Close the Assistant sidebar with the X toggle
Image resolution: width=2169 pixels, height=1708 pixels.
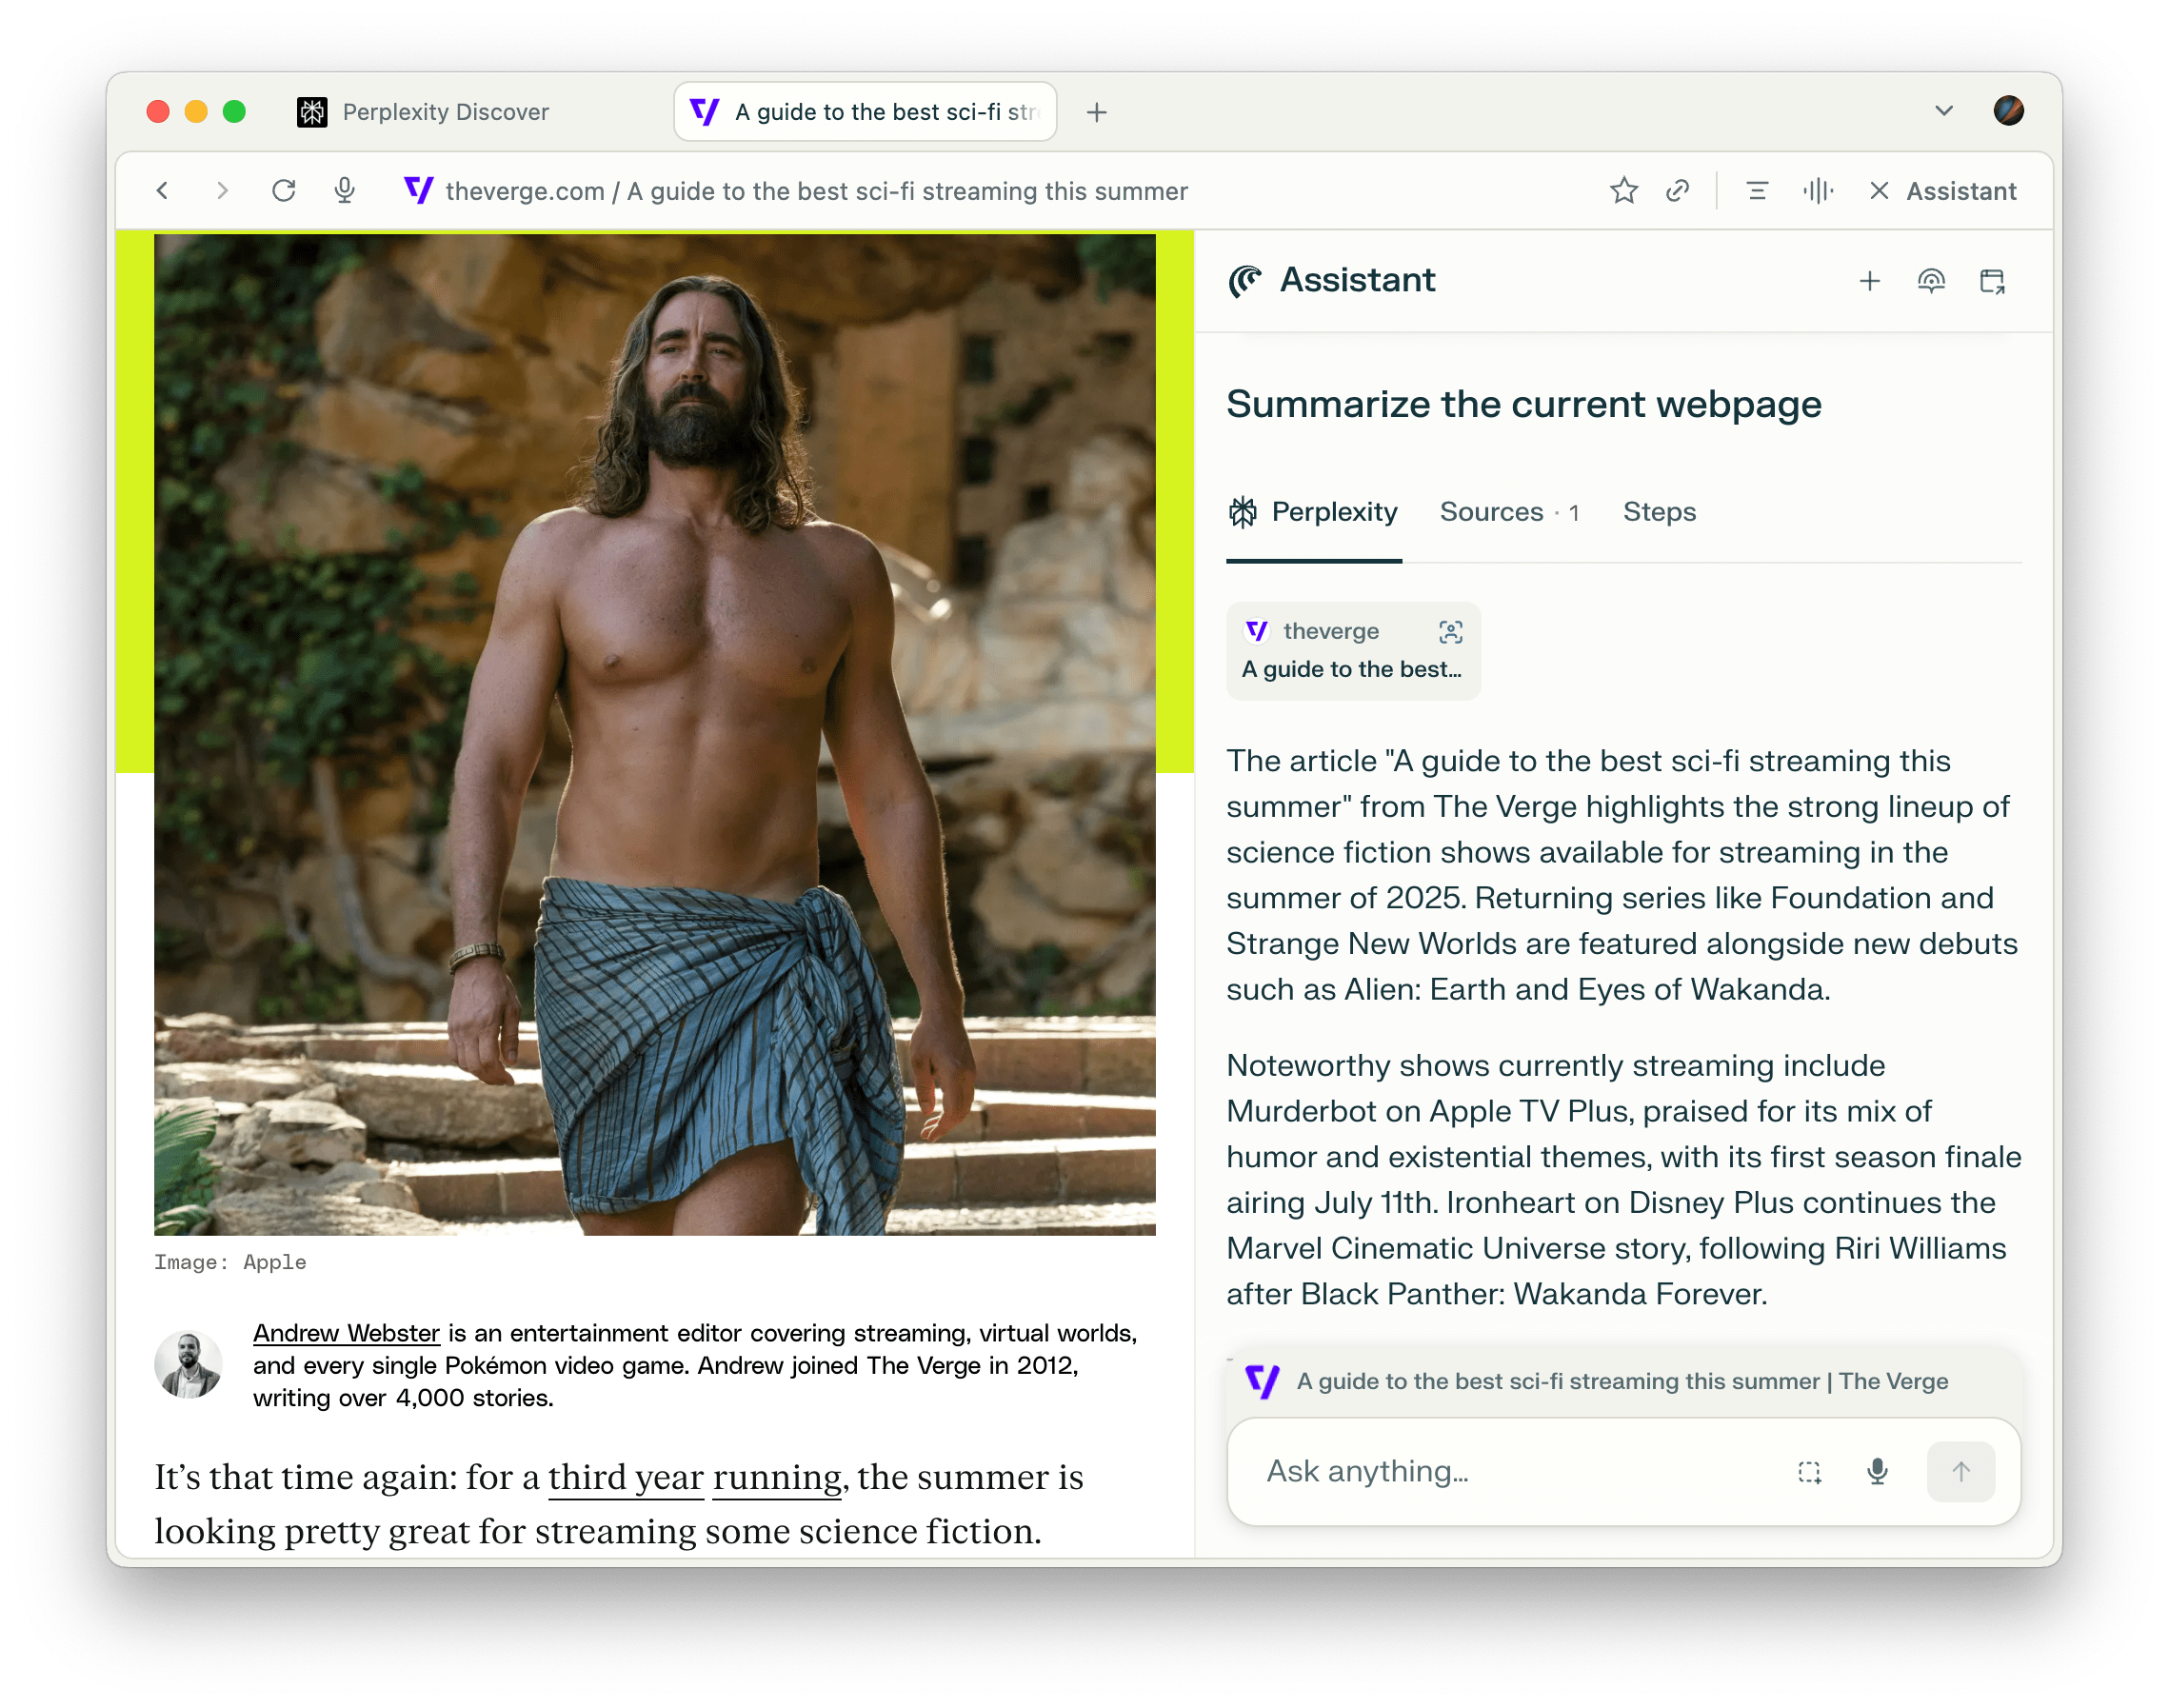[1881, 190]
